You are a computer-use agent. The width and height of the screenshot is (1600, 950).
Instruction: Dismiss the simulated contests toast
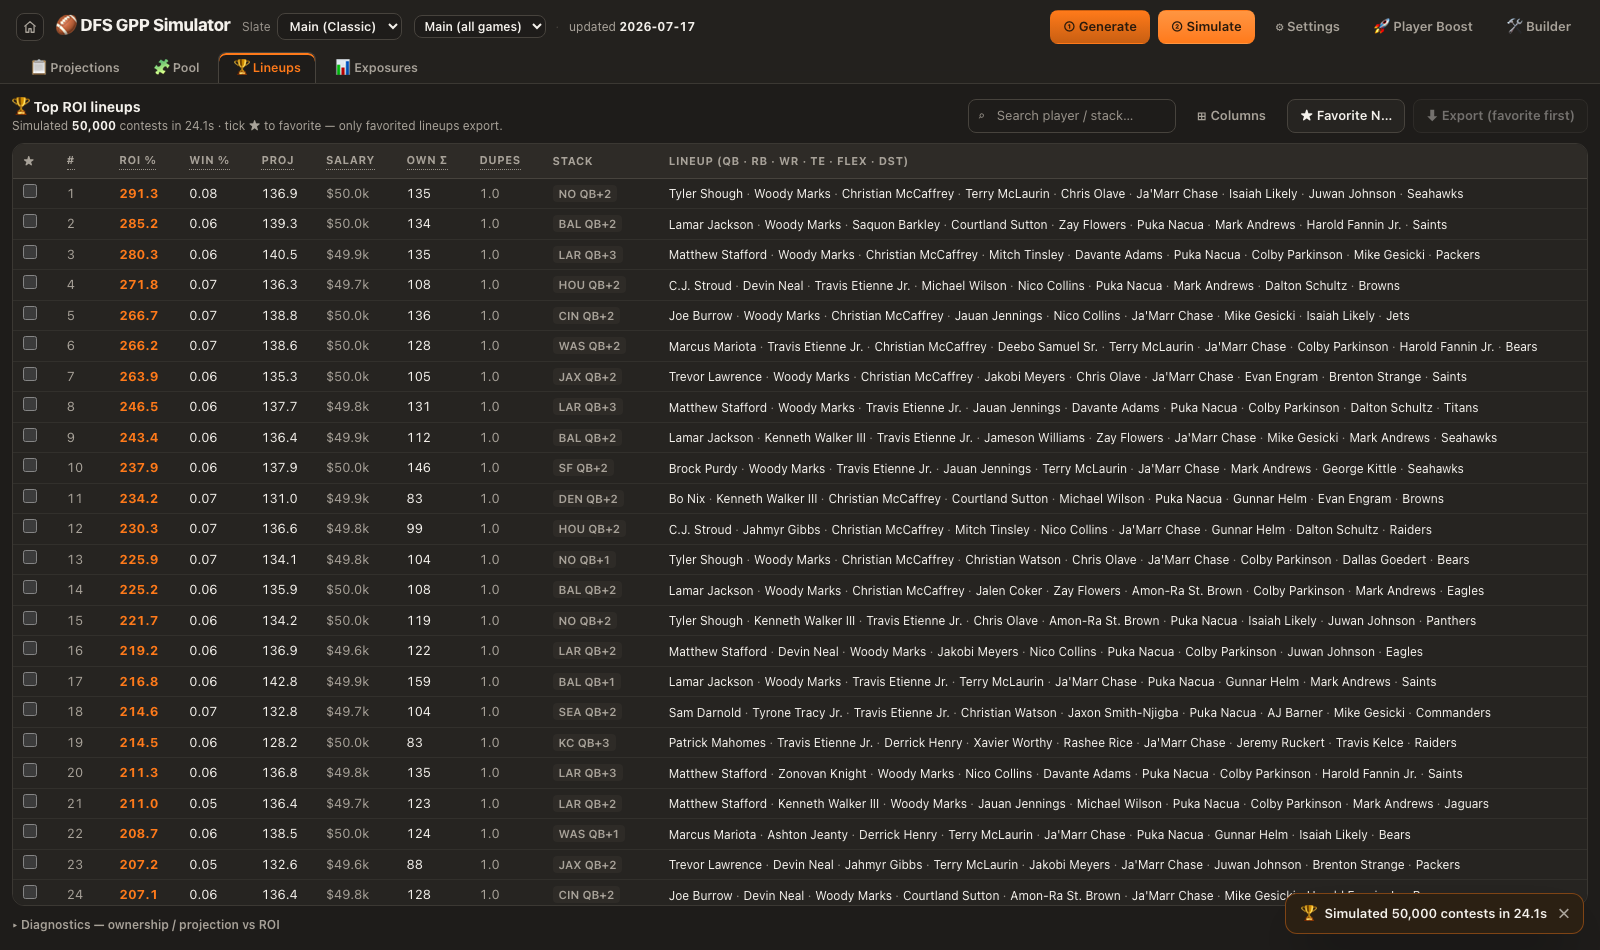point(1564,913)
